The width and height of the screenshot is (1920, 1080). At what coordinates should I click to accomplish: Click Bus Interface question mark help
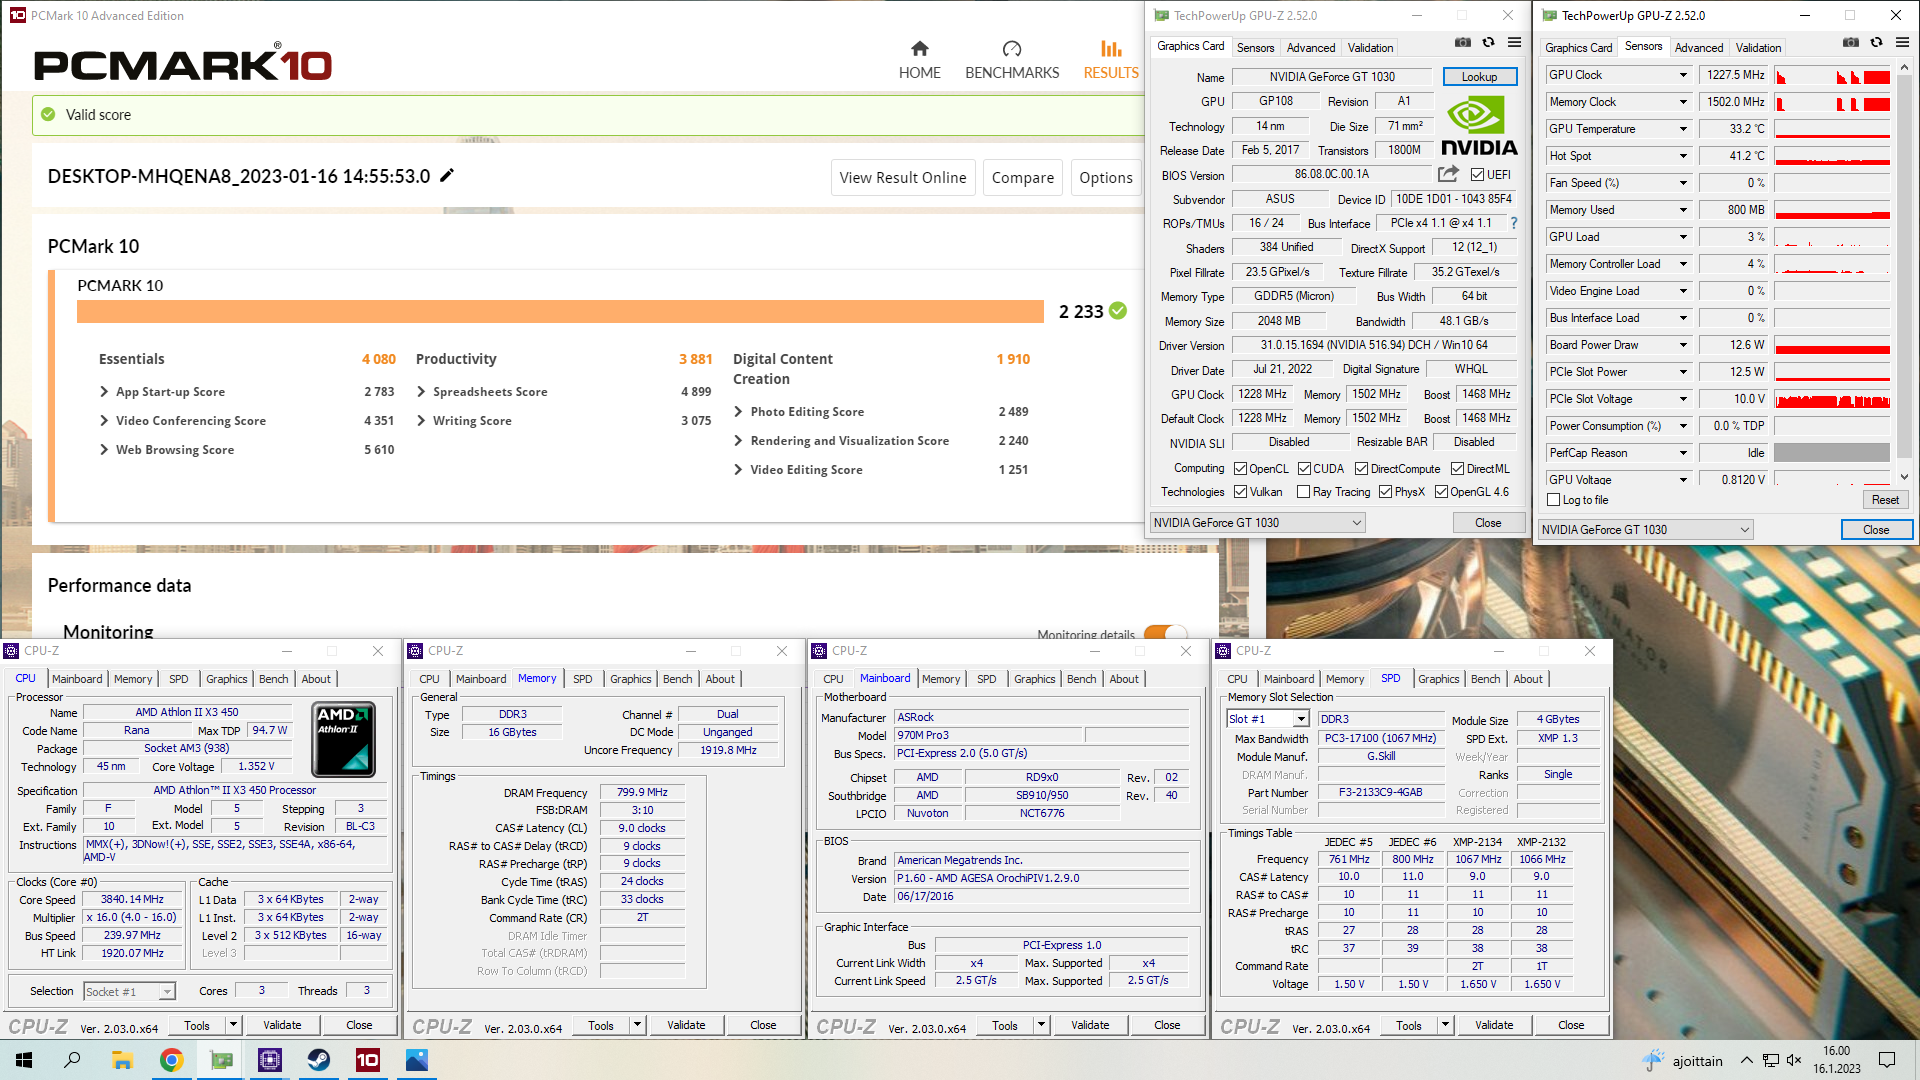[x=1513, y=223]
